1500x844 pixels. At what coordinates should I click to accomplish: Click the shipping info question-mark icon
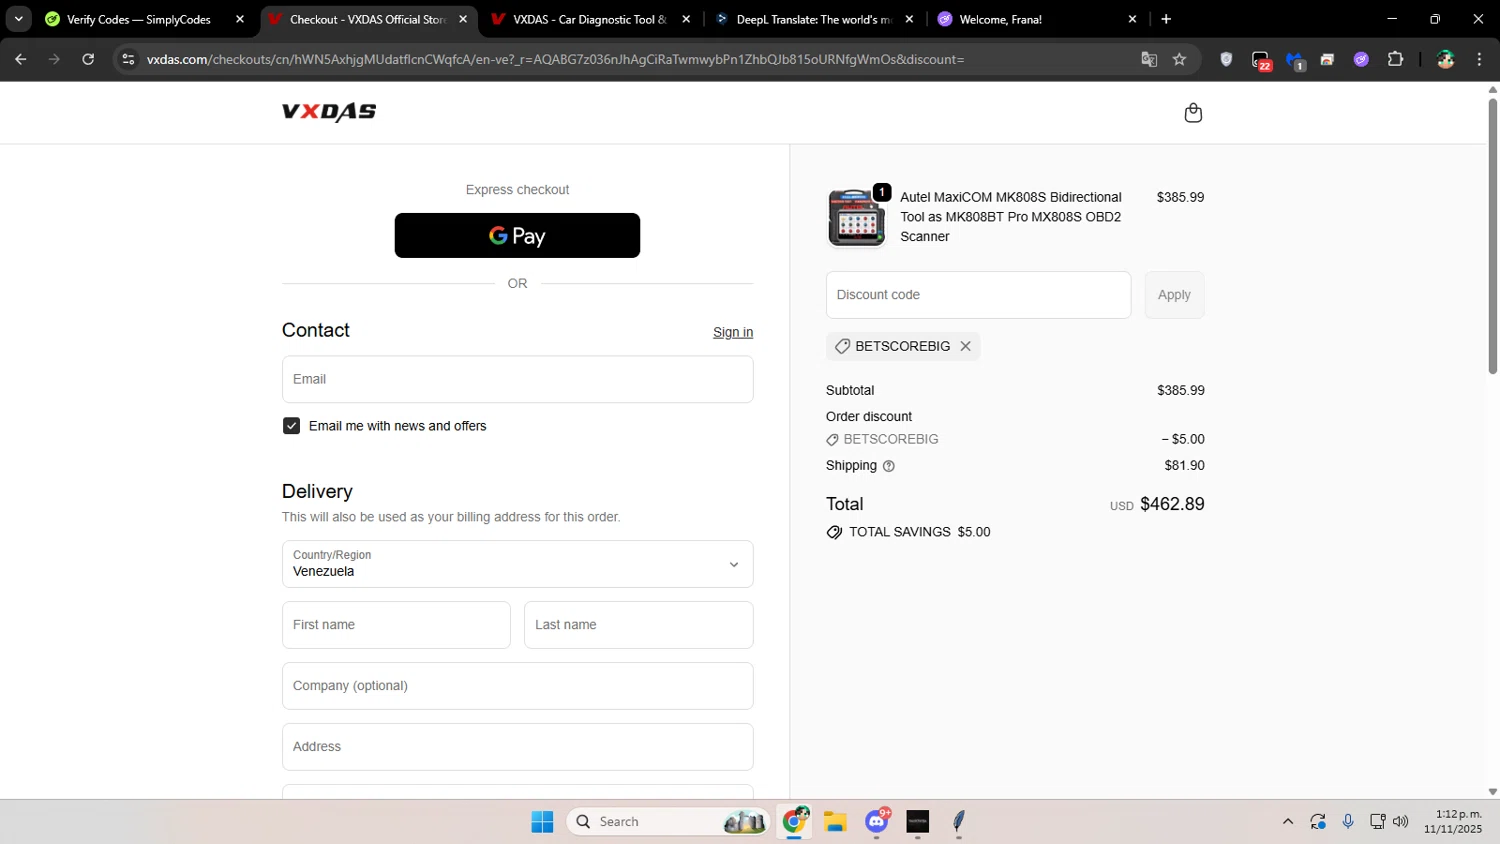[888, 466]
